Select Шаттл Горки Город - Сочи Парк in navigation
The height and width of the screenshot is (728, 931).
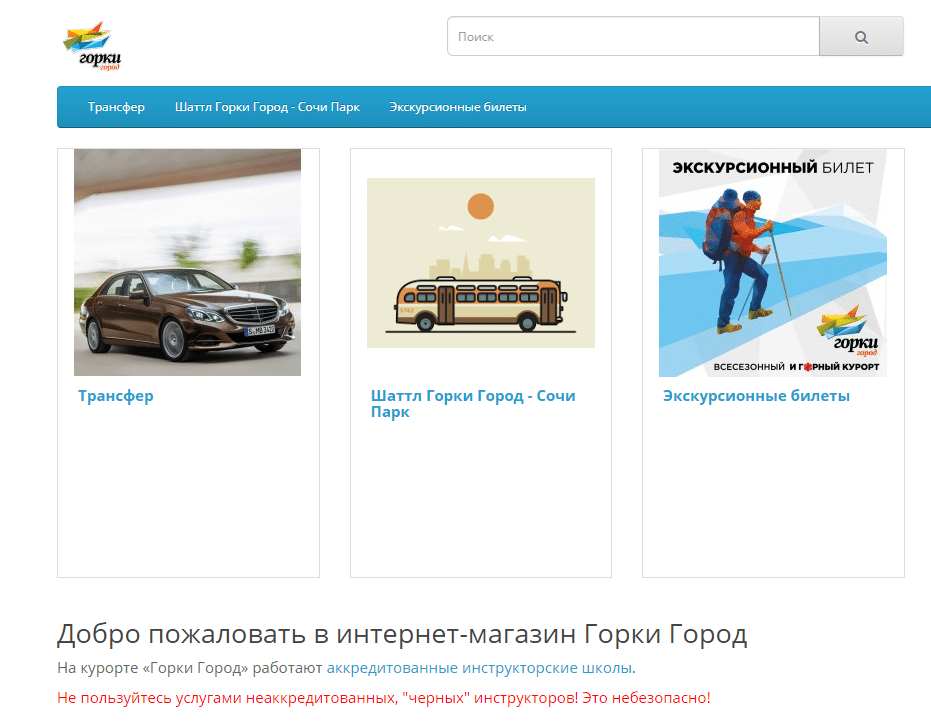coord(266,106)
